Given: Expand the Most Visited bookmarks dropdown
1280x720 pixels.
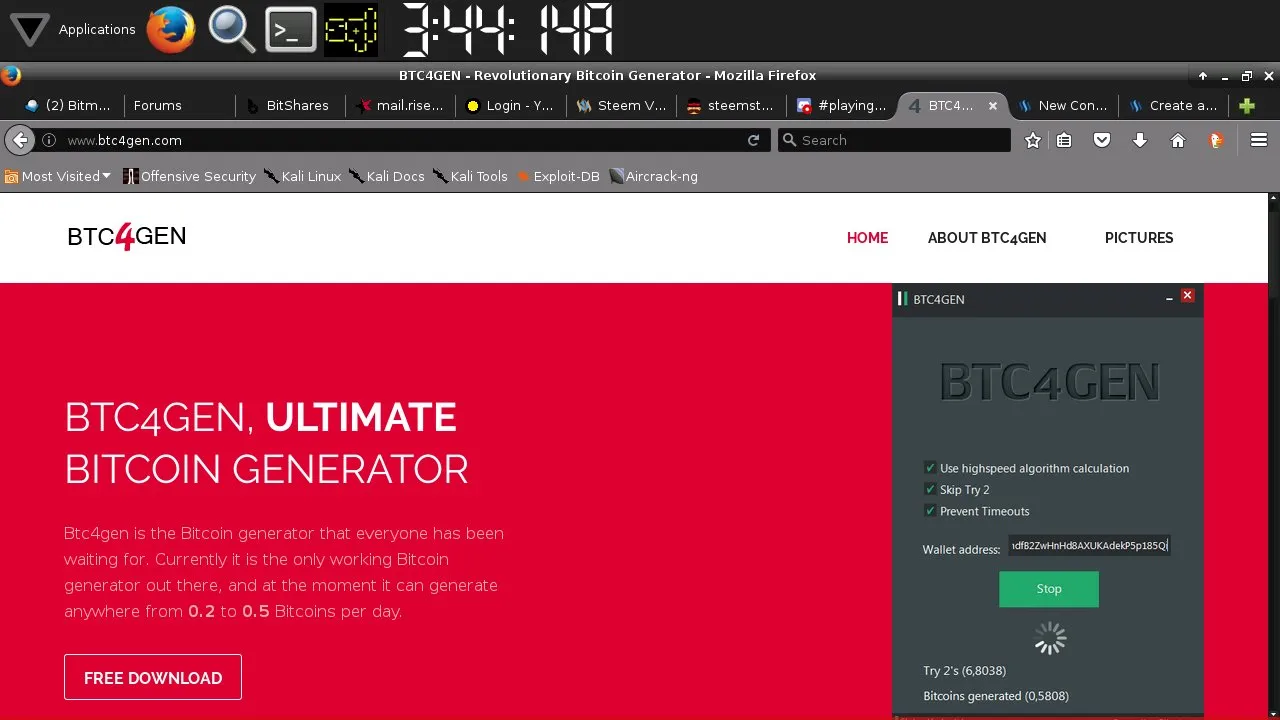Looking at the screenshot, I should point(58,176).
